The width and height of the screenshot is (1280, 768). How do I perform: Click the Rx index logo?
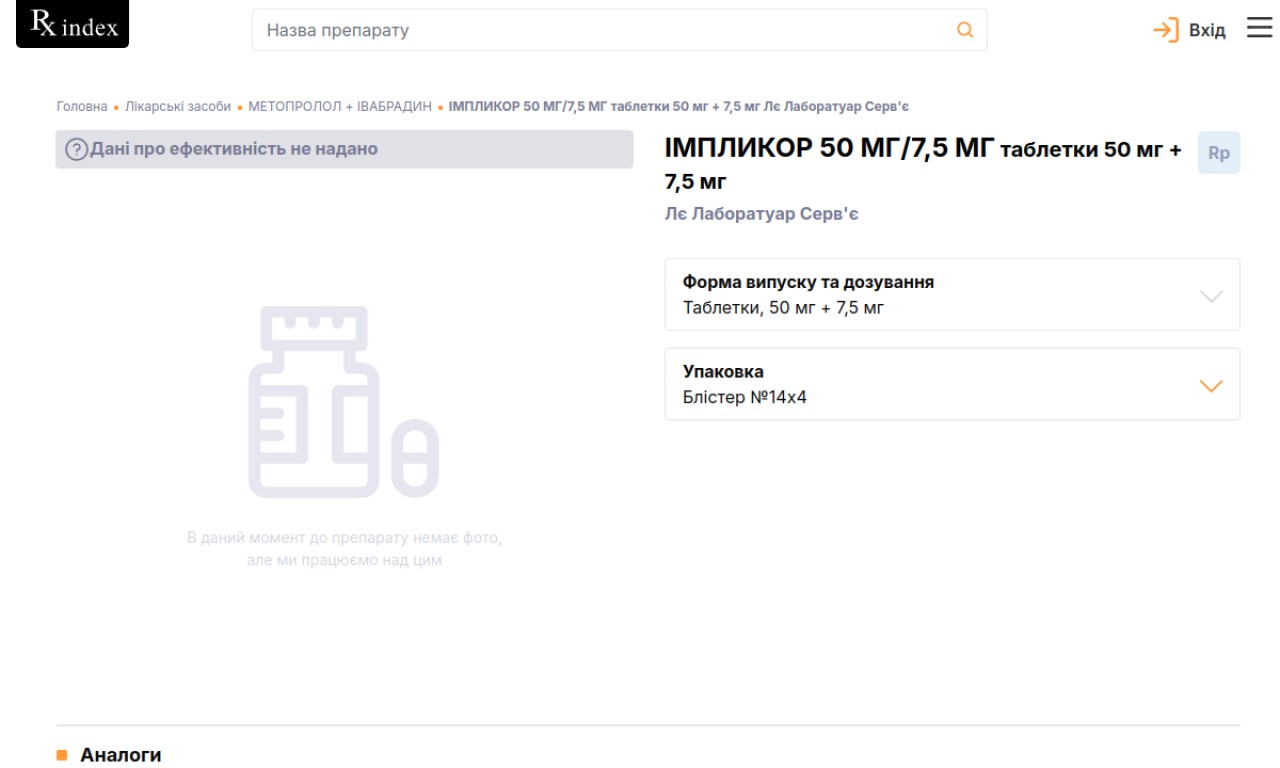tap(73, 25)
